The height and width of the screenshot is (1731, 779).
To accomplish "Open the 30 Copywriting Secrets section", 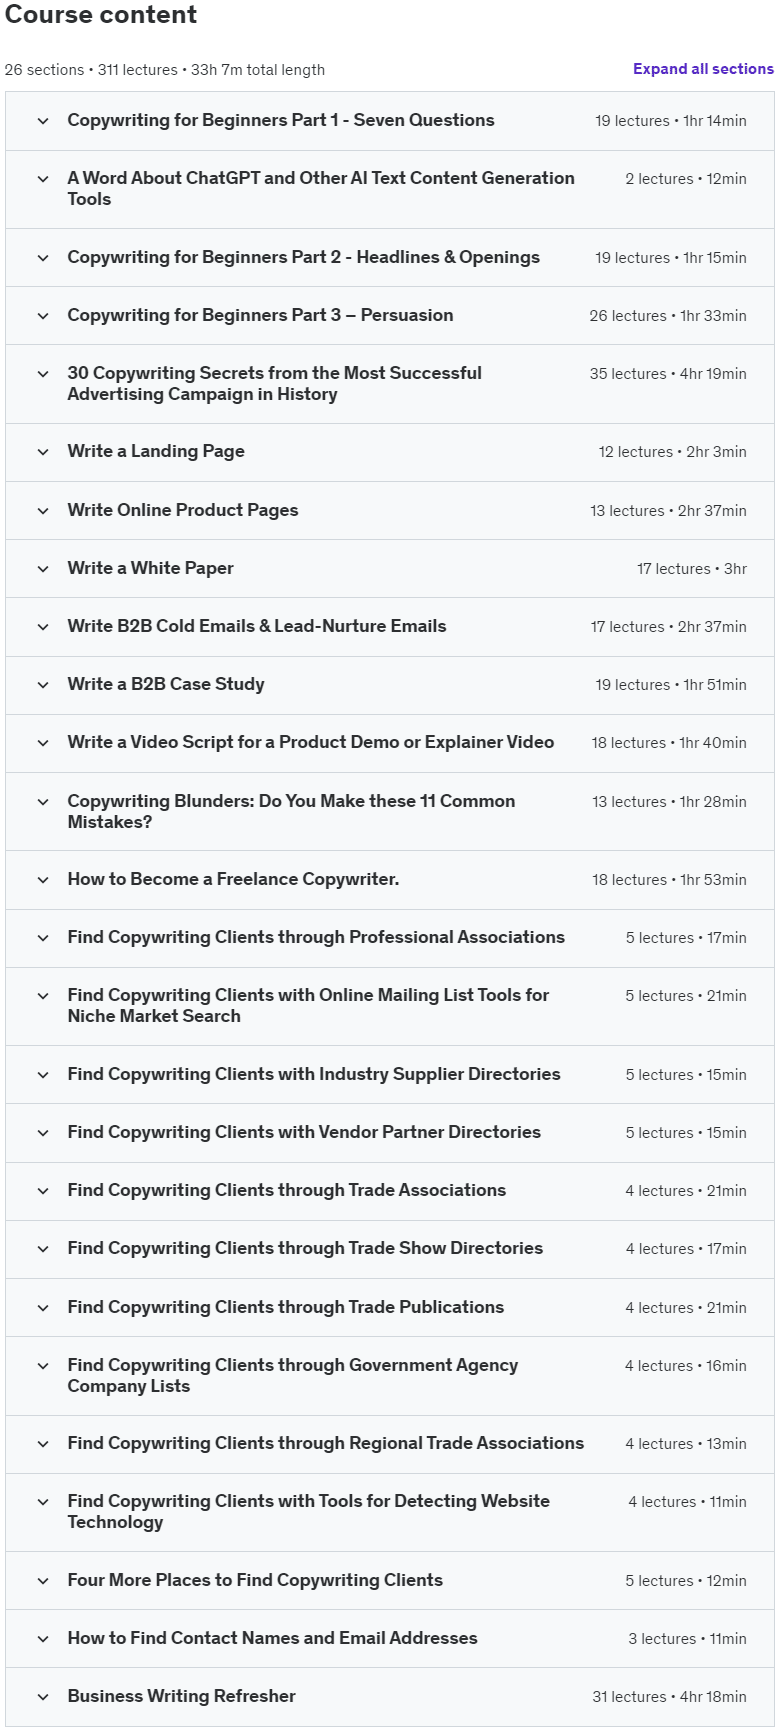I will (390, 384).
